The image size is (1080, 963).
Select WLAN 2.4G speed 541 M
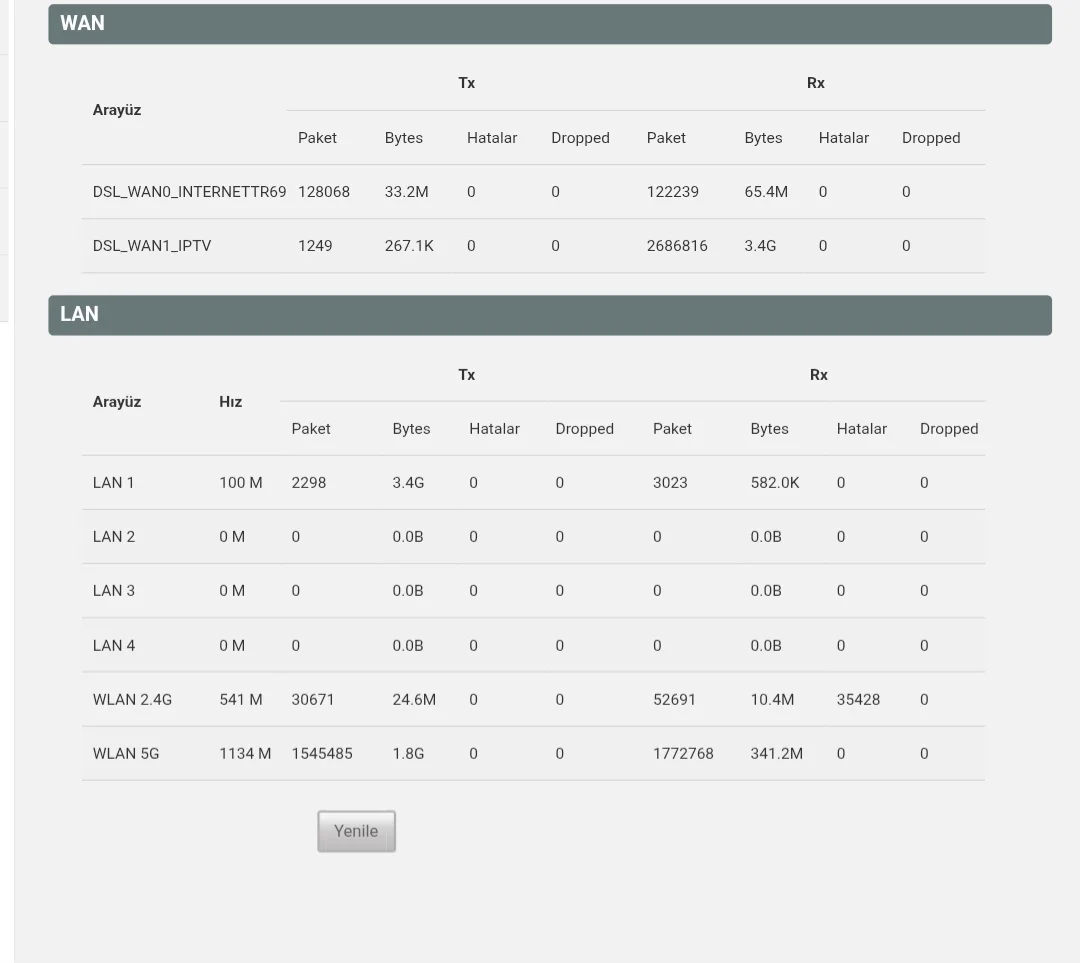tap(240, 700)
